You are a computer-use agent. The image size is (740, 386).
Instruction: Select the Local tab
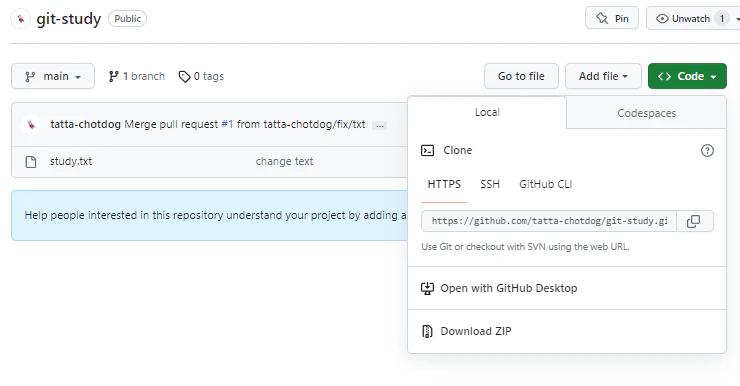coord(487,112)
